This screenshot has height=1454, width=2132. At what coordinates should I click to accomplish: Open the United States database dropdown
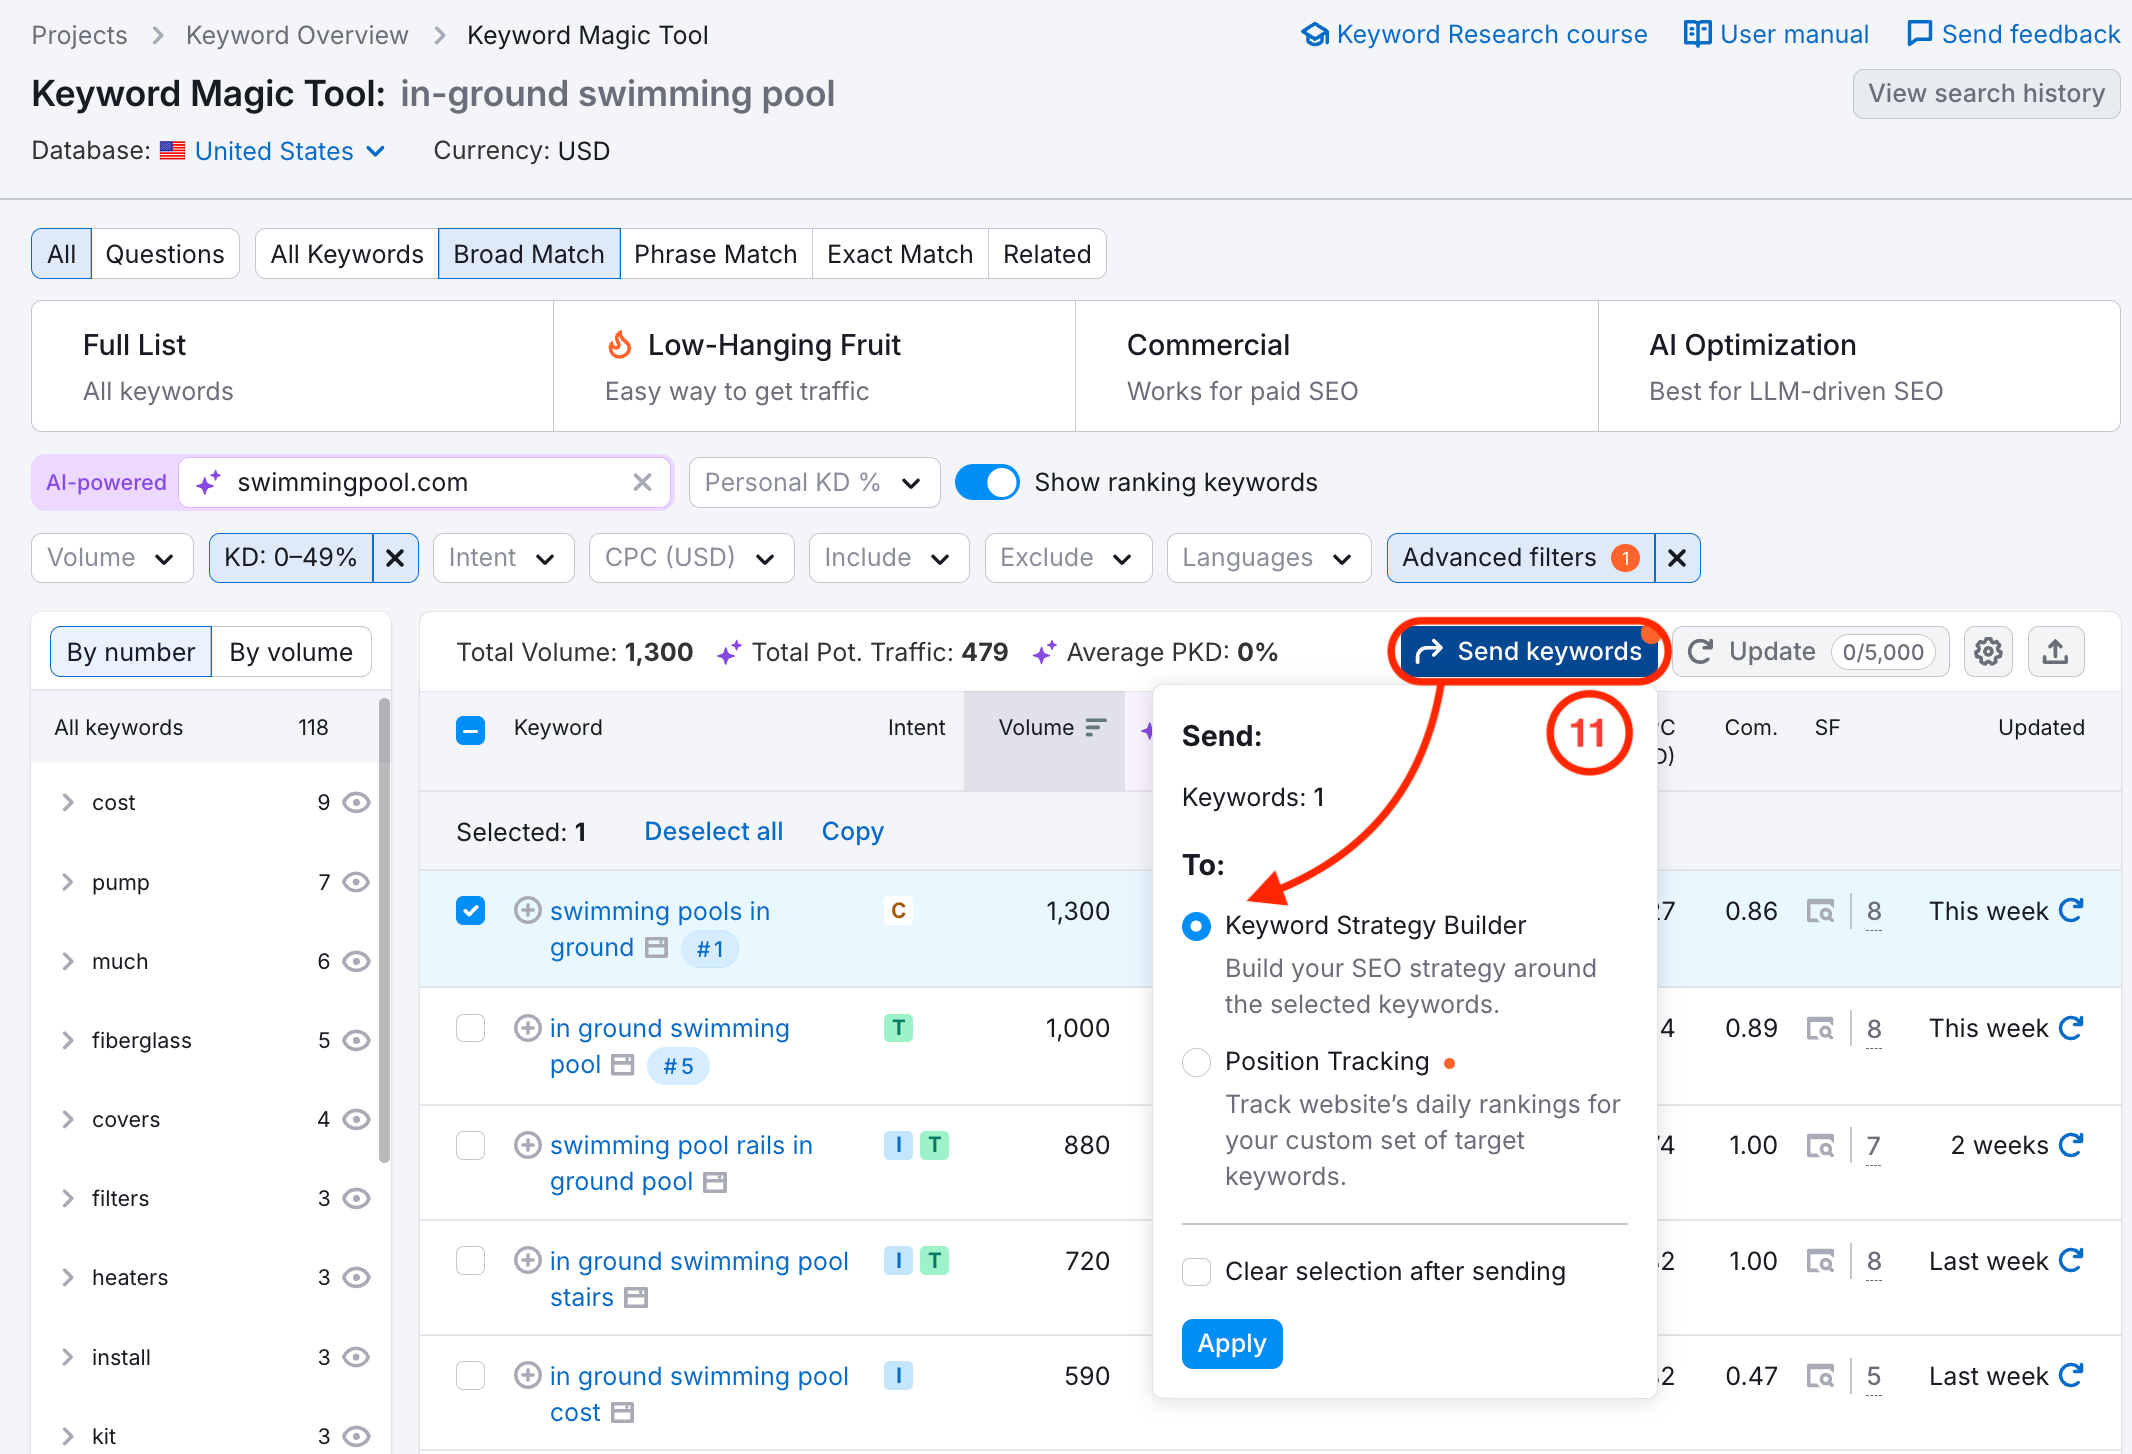pos(274,150)
